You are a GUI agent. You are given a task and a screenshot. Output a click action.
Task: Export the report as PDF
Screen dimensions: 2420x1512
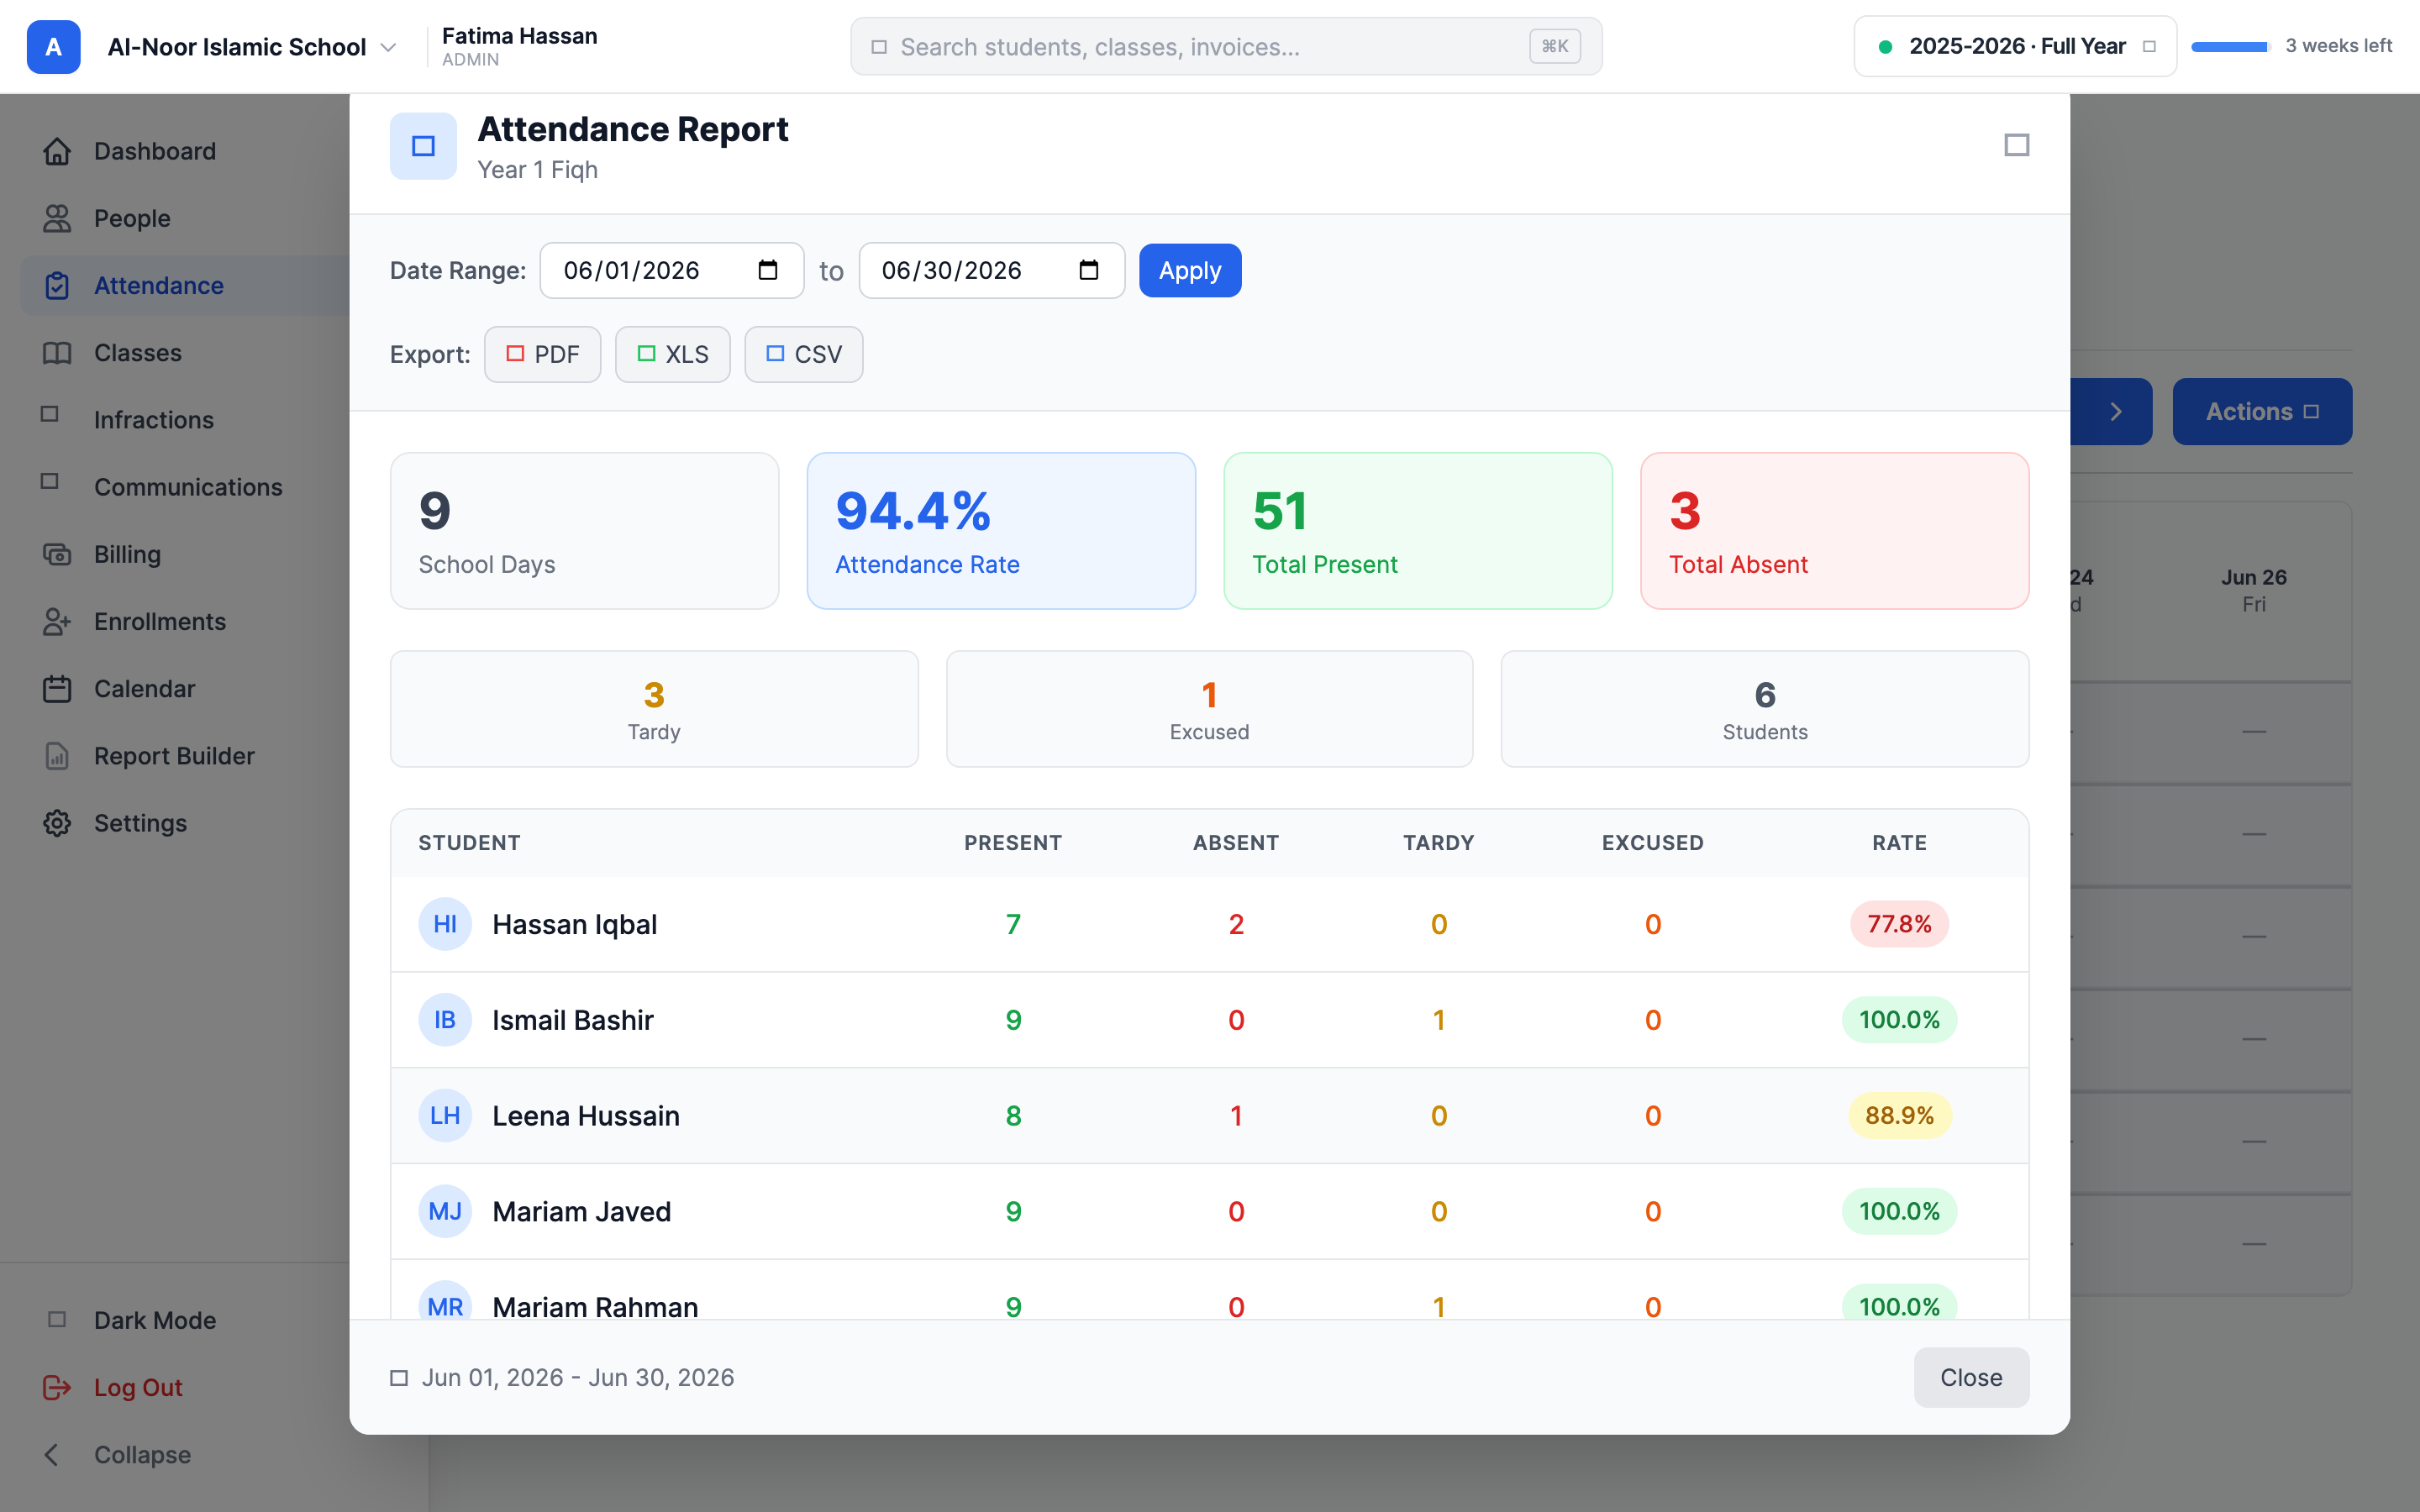(542, 354)
